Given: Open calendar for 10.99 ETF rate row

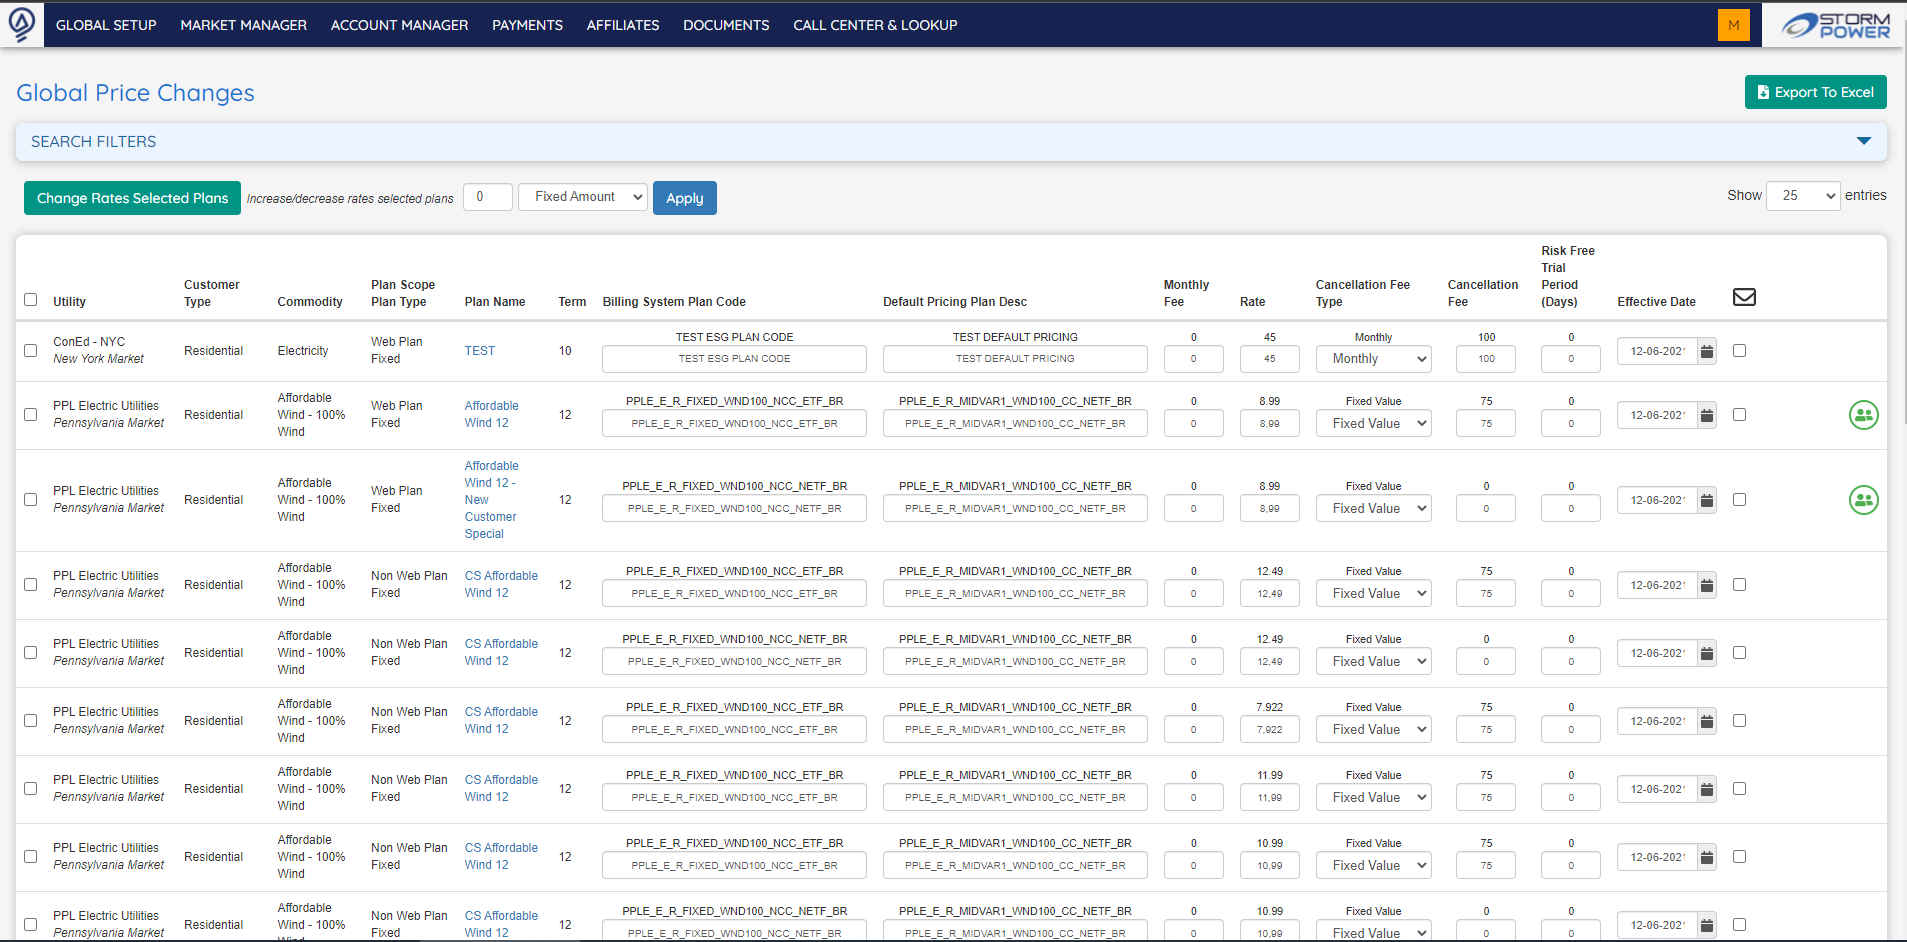Looking at the screenshot, I should coord(1707,857).
